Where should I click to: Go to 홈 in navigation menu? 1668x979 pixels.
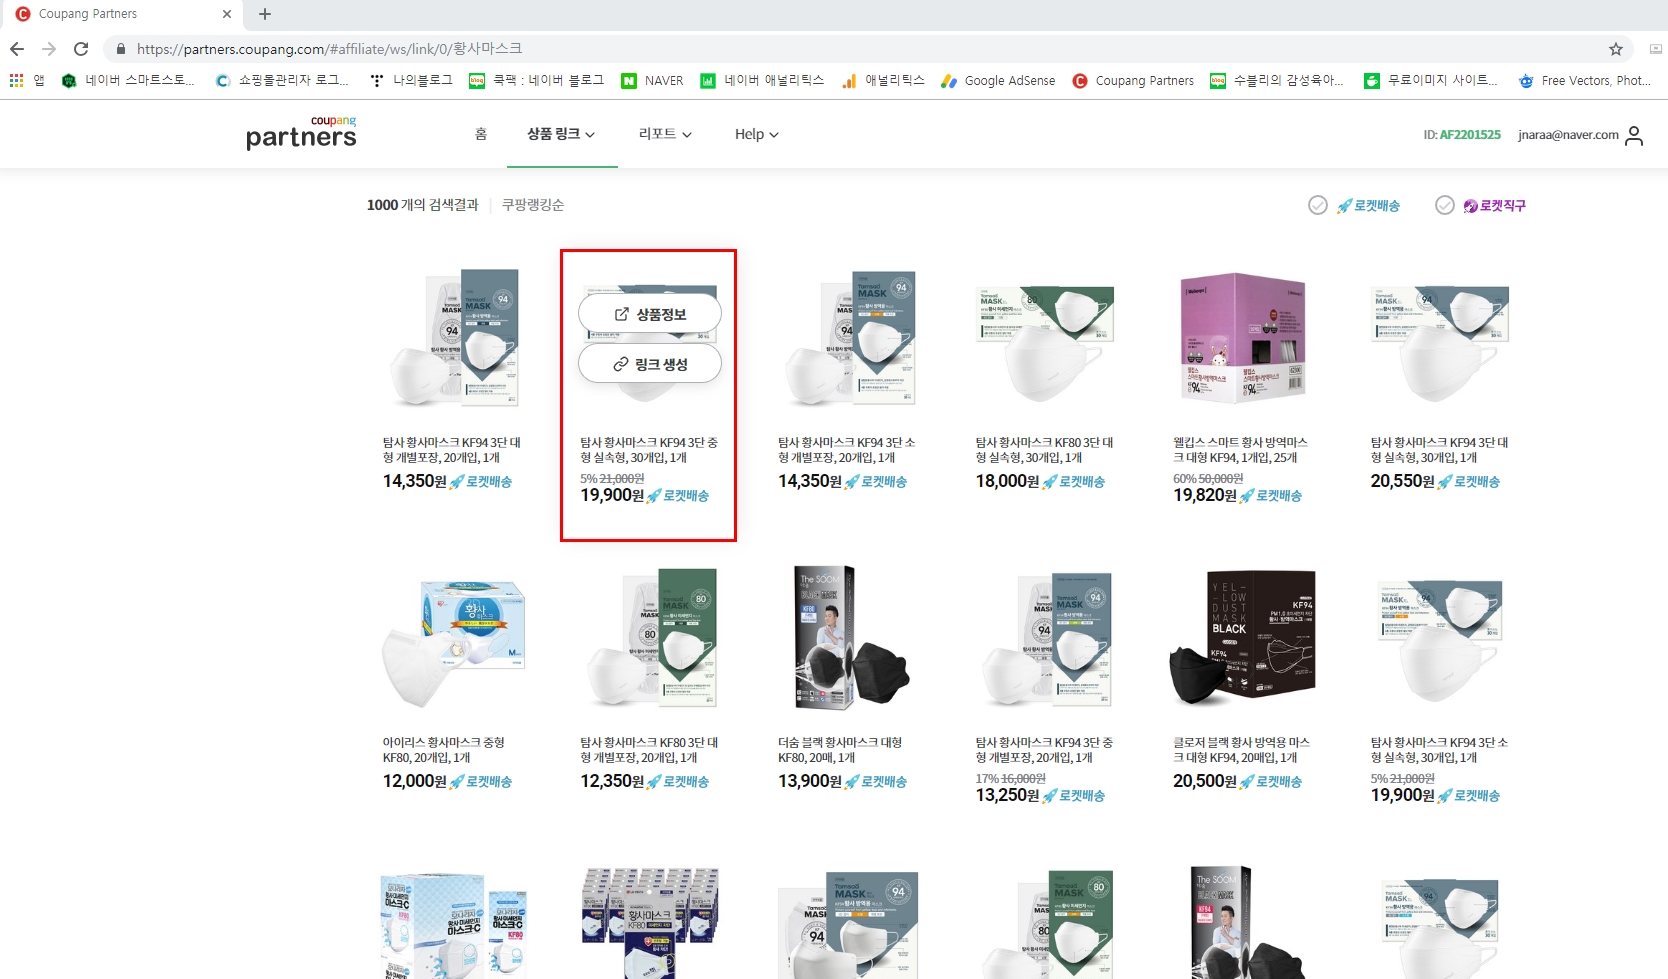(x=481, y=134)
